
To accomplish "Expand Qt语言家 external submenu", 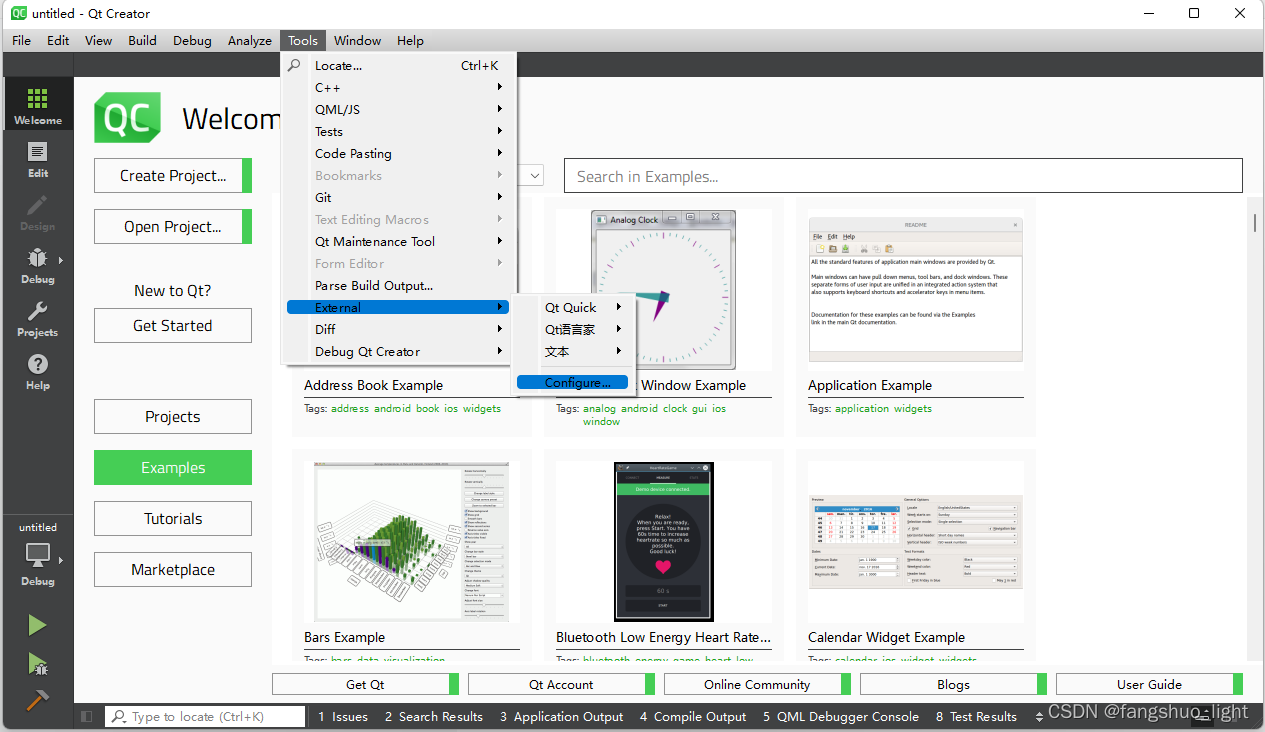I will point(572,330).
